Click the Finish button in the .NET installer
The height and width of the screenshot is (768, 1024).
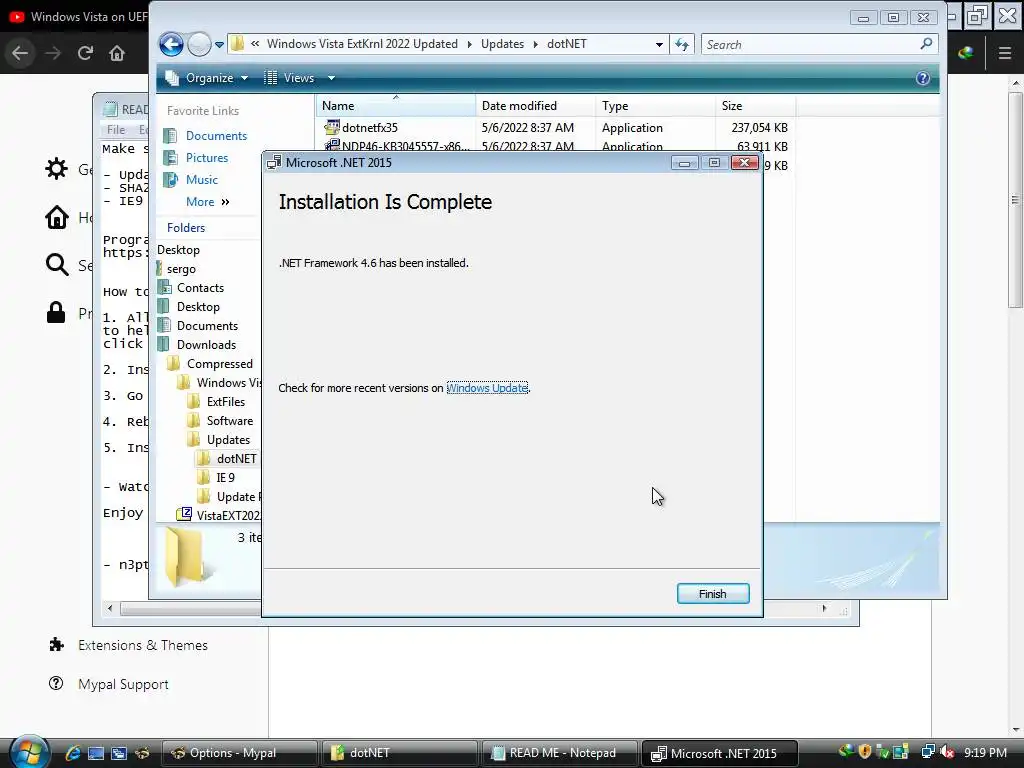tap(712, 594)
